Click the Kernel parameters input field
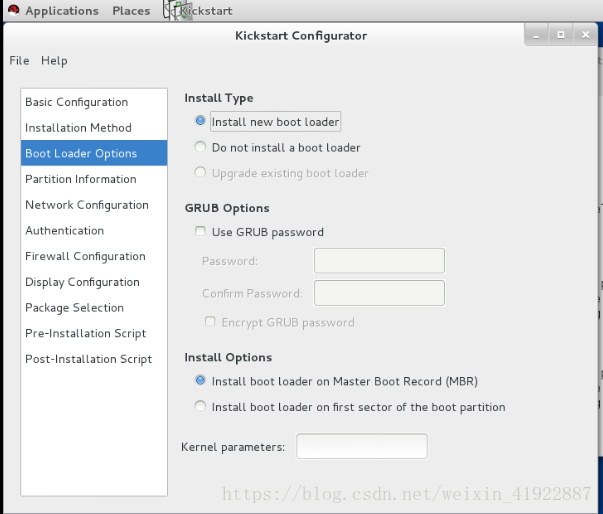 pyautogui.click(x=361, y=446)
